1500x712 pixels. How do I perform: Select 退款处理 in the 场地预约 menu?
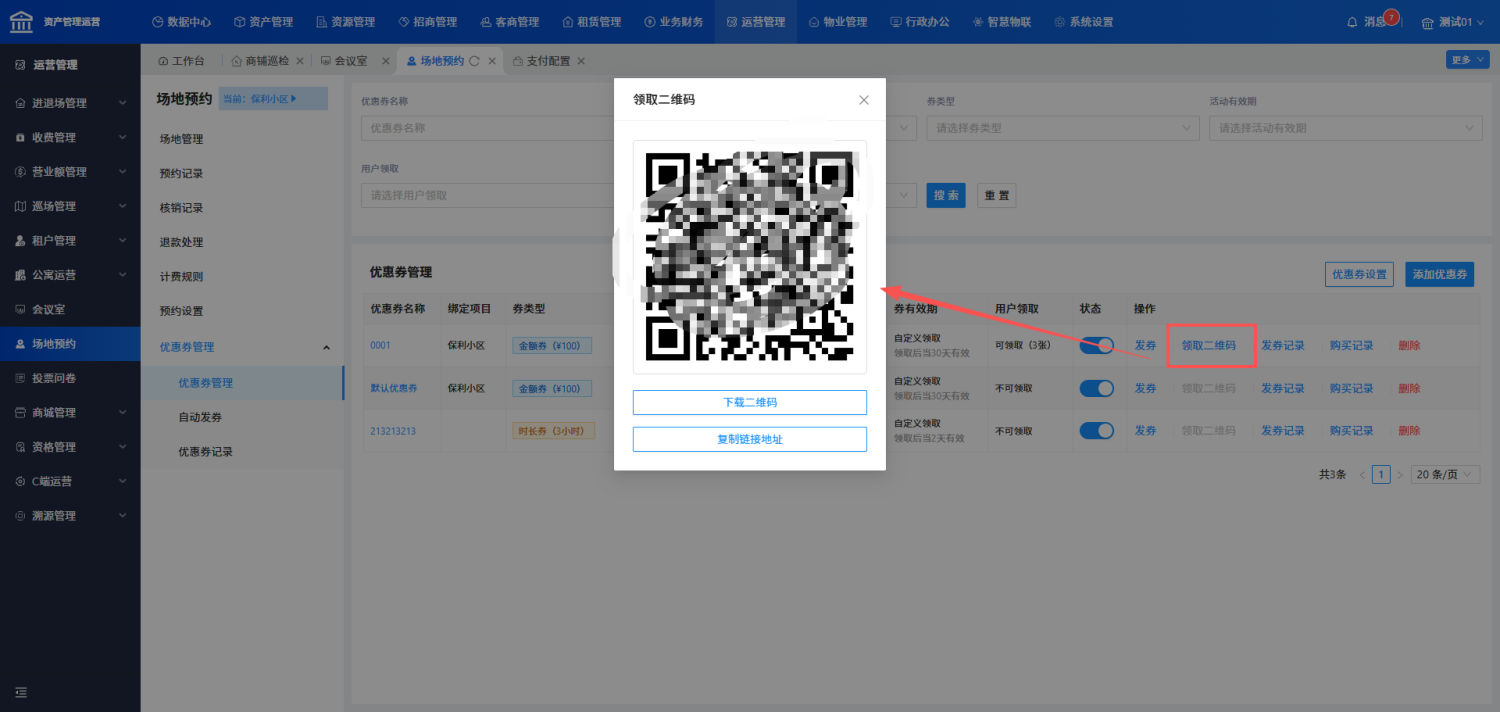(x=181, y=243)
